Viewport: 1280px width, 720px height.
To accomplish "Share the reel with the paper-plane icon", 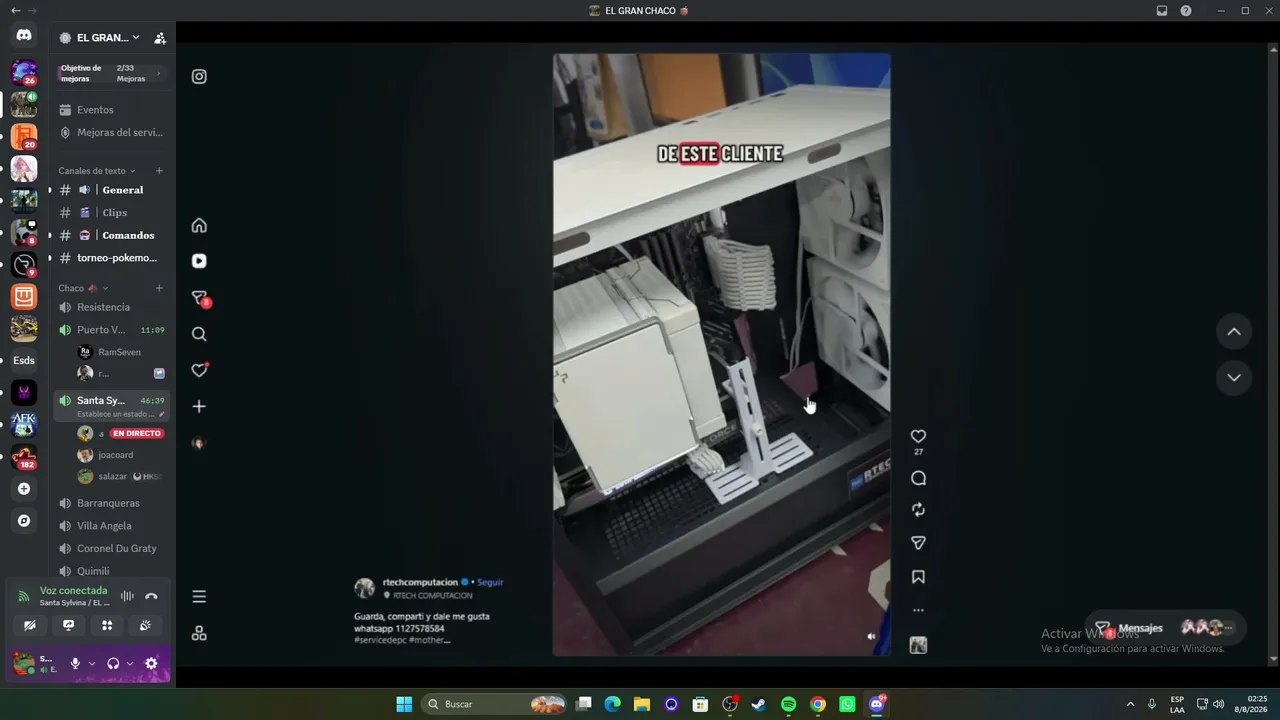I will pos(918,543).
